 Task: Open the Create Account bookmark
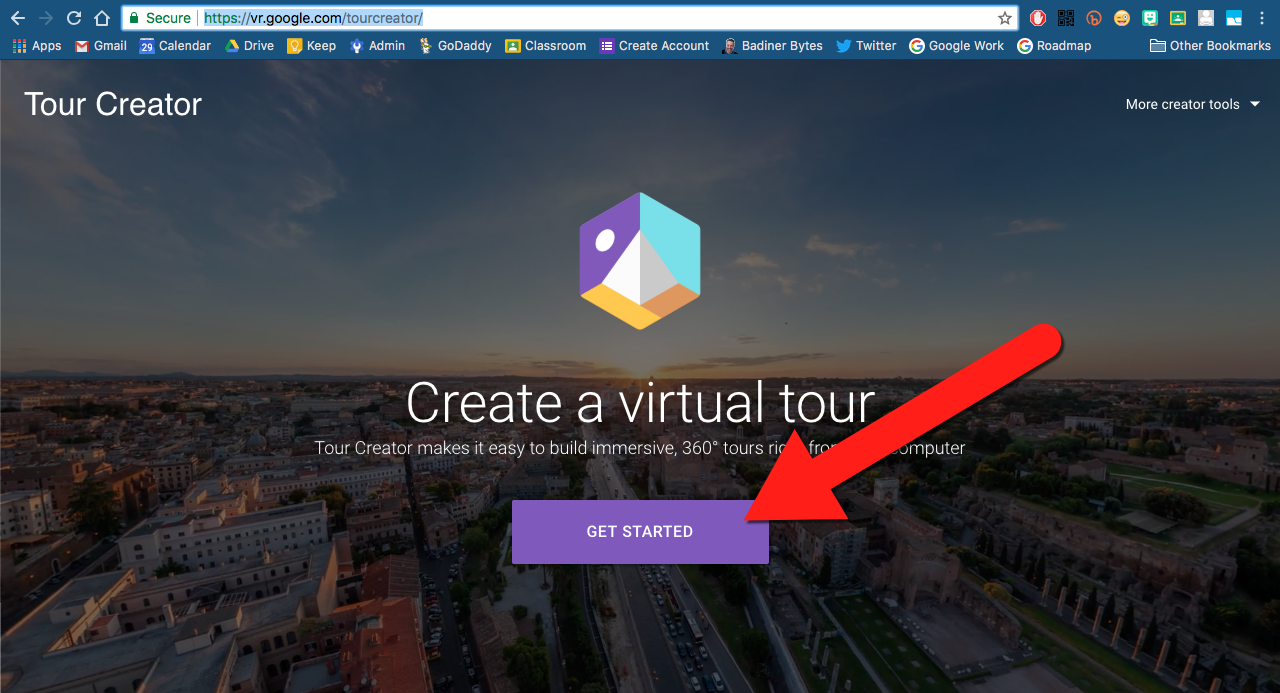pyautogui.click(x=654, y=46)
